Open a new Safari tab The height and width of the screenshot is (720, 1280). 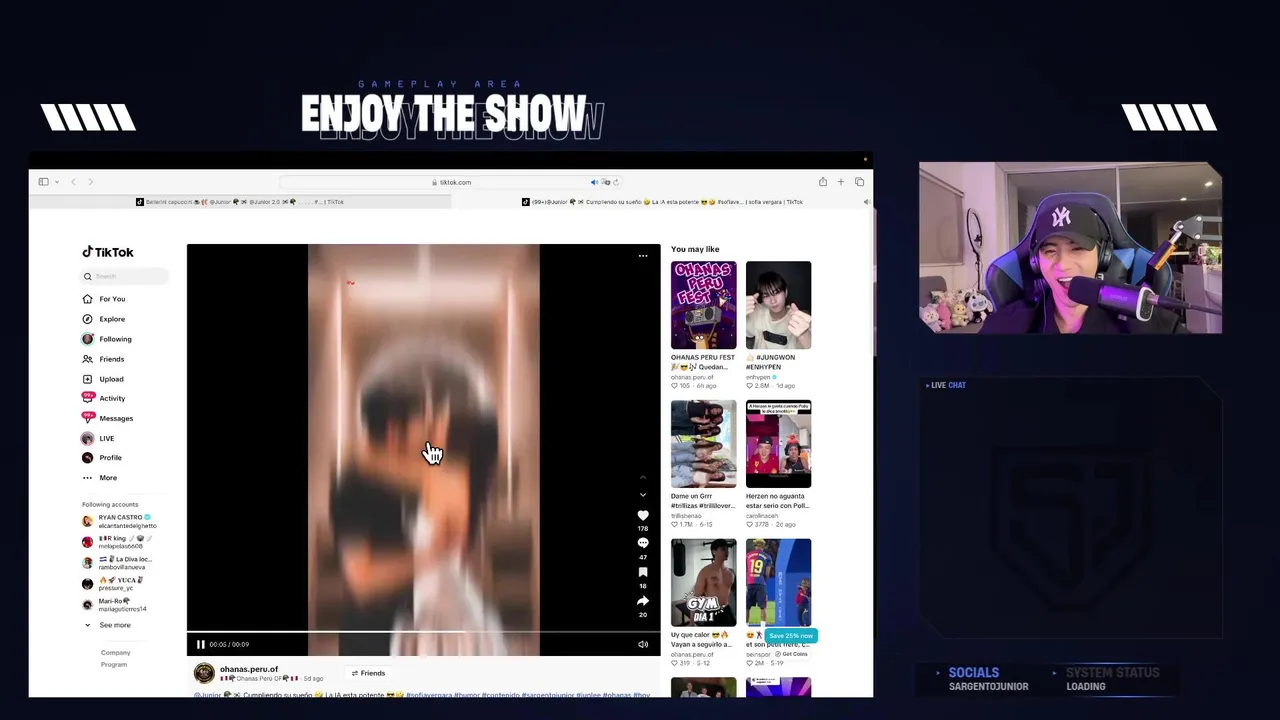841,182
